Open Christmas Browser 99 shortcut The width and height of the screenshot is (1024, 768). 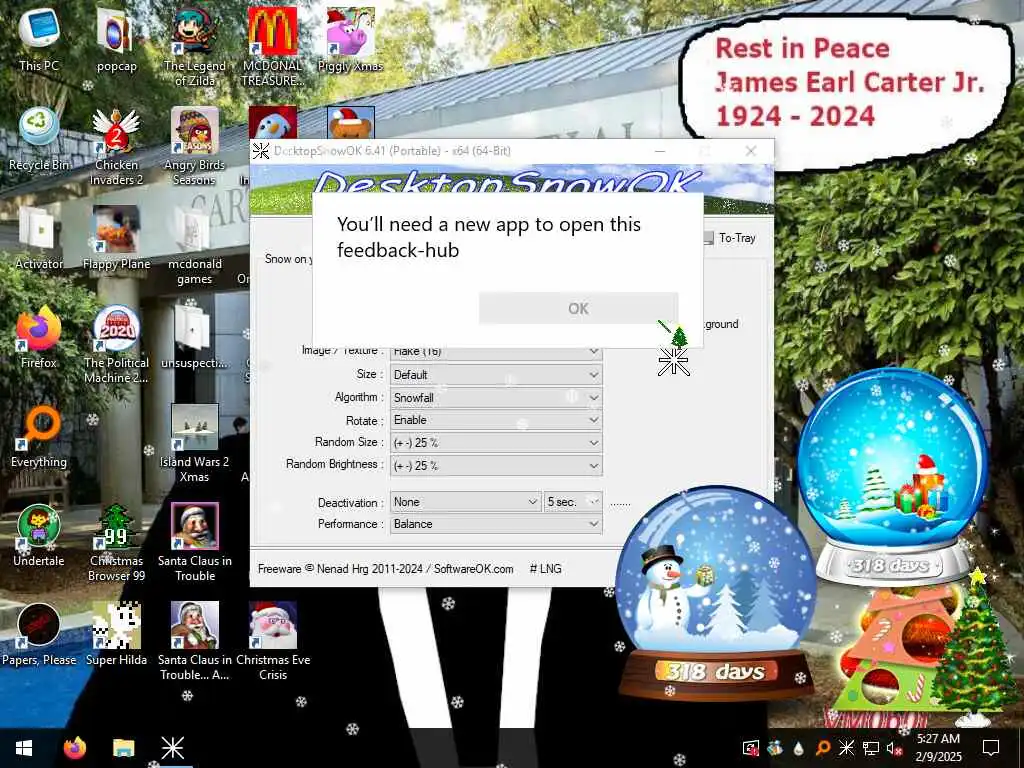116,542
